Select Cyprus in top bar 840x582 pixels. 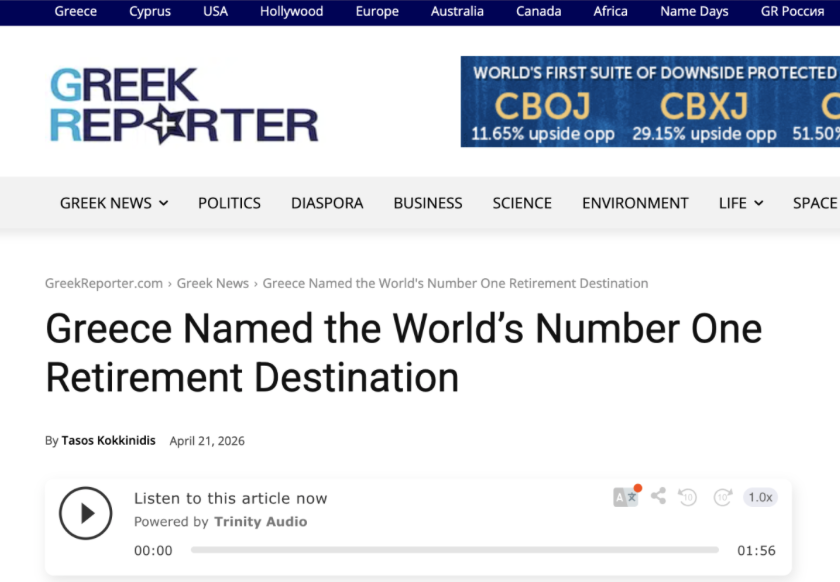150,12
